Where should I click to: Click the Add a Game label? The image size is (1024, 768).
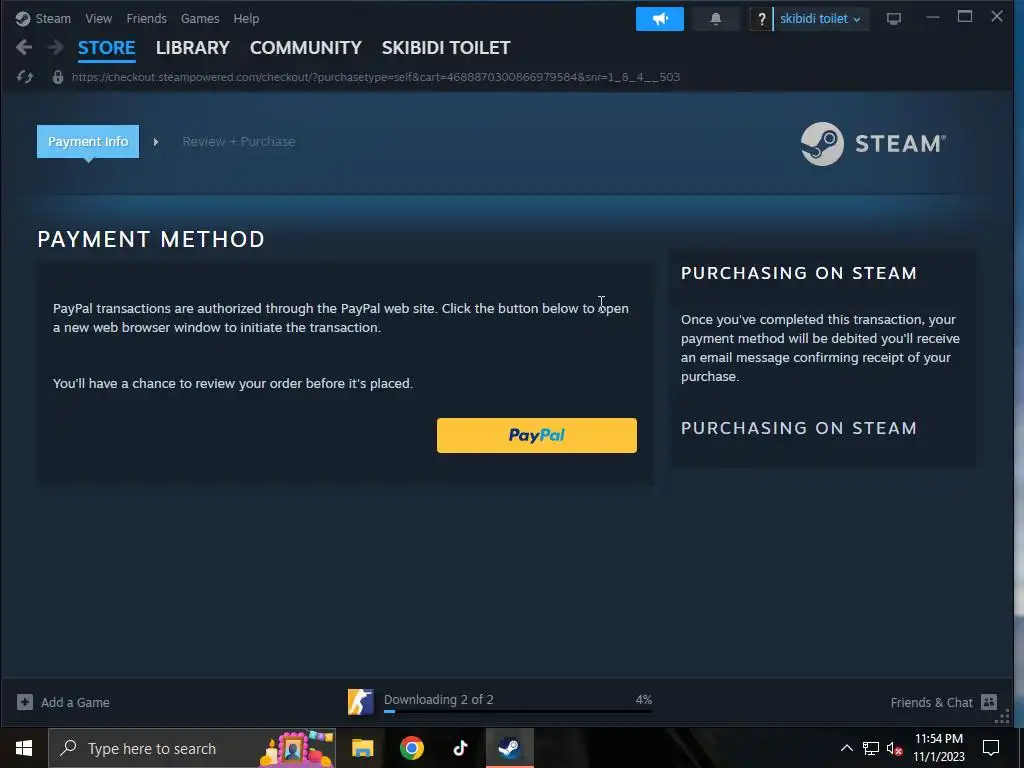pos(75,703)
